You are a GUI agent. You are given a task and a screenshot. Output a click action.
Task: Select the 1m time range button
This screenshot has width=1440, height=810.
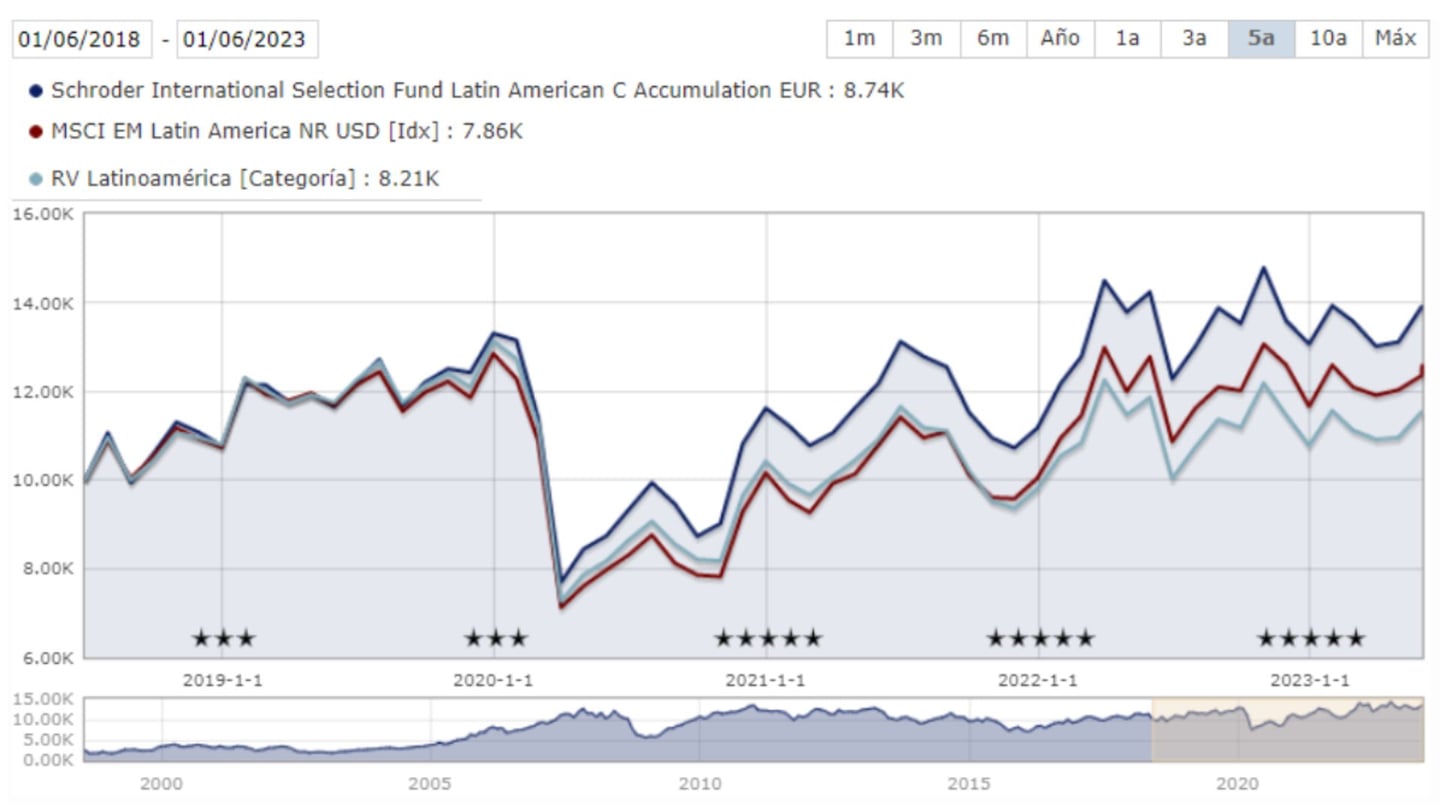pyautogui.click(x=859, y=39)
